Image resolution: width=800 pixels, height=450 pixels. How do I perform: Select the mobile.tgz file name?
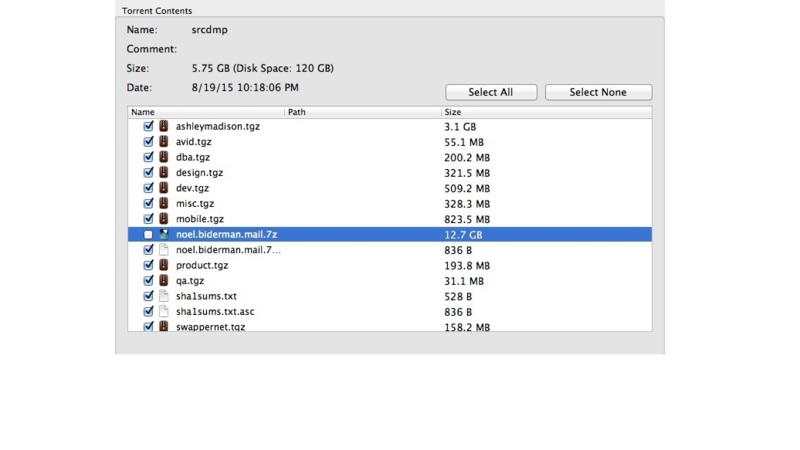pos(200,219)
